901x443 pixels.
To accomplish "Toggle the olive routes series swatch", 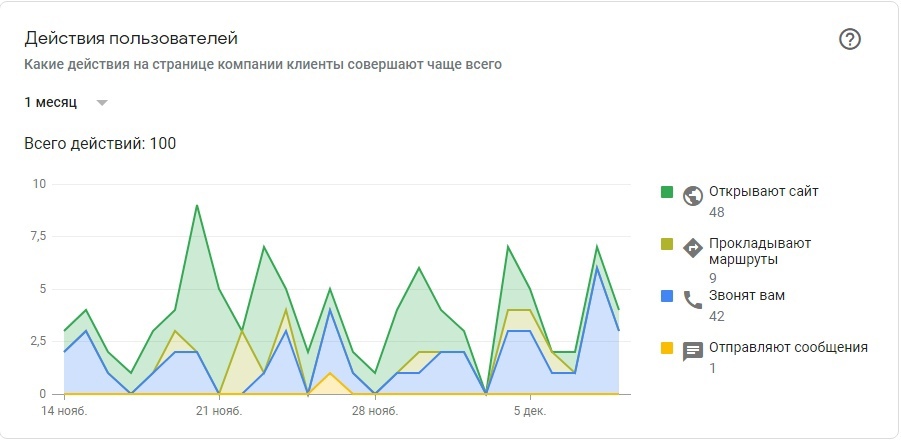I will pyautogui.click(x=666, y=243).
